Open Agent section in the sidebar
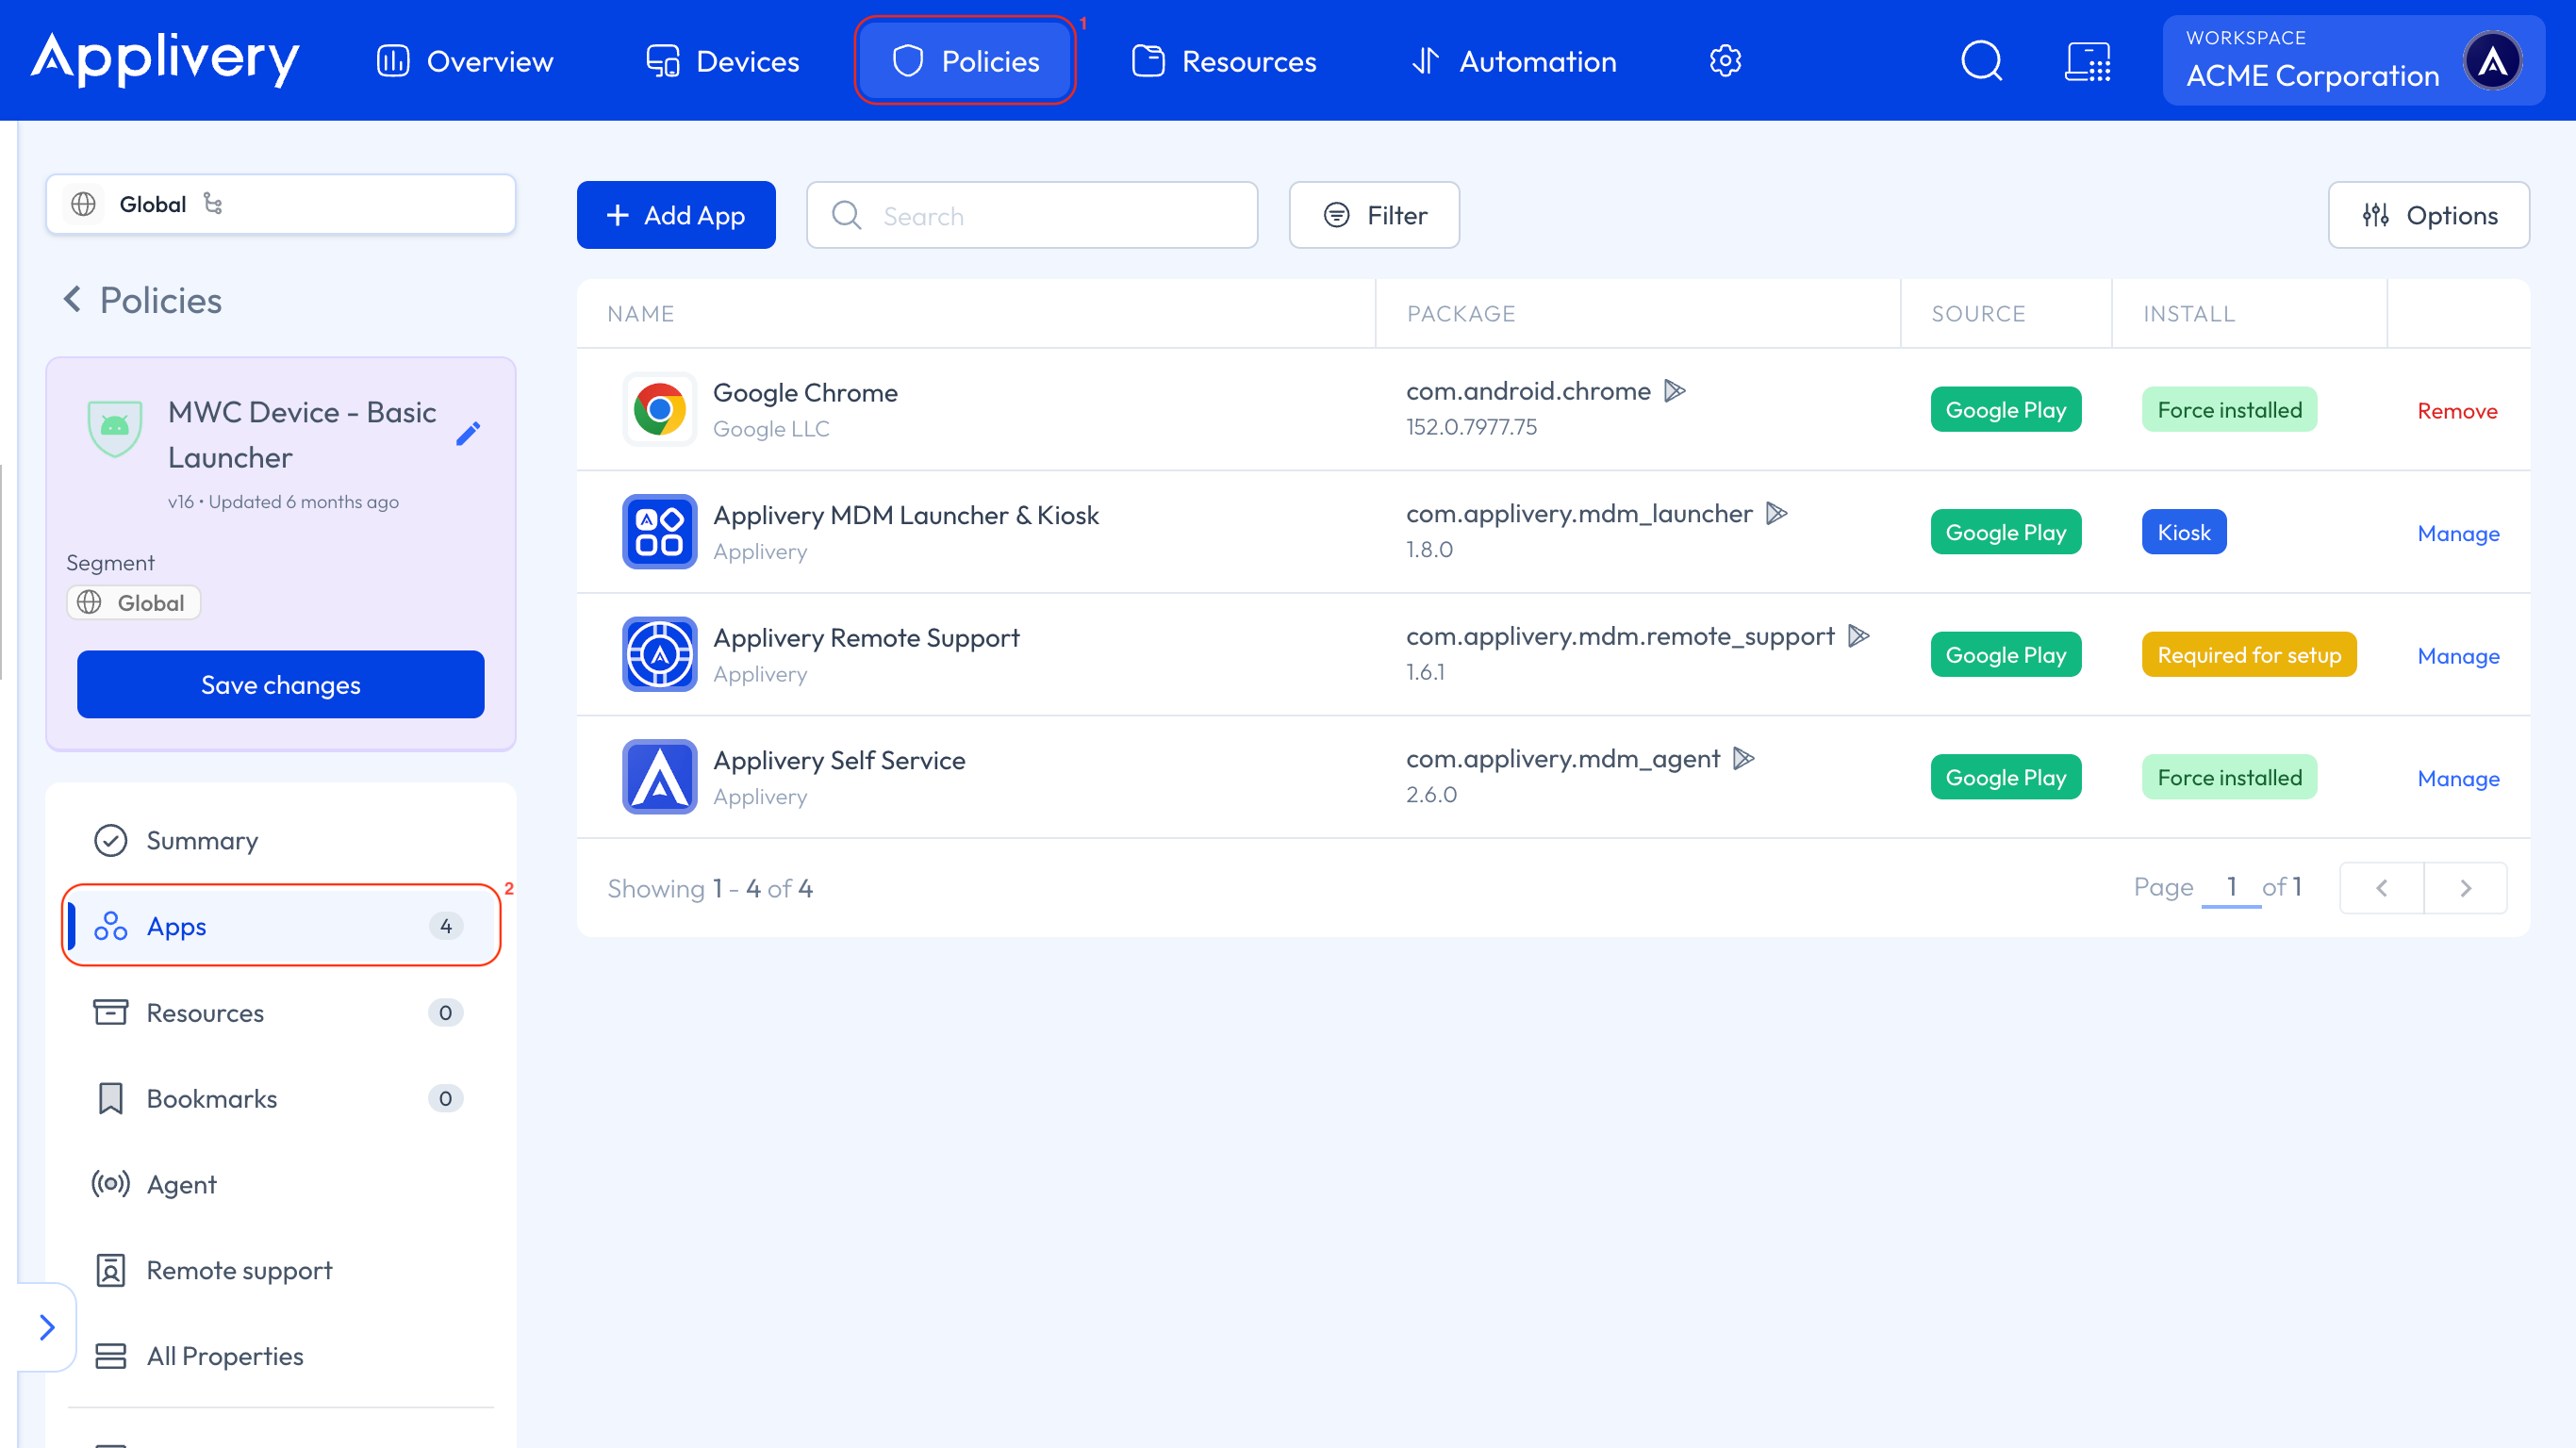The height and width of the screenshot is (1448, 2576). click(280, 1185)
